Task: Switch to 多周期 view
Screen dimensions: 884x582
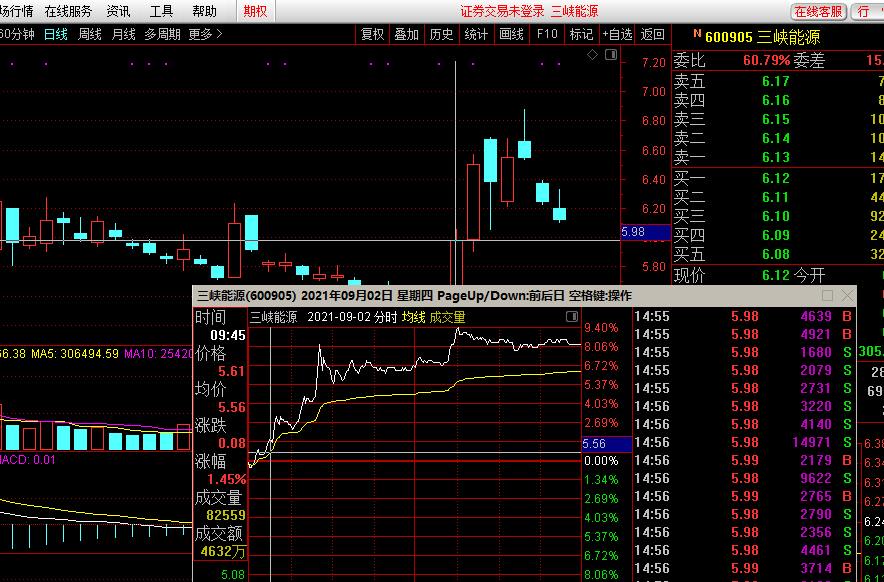Action: pos(162,34)
